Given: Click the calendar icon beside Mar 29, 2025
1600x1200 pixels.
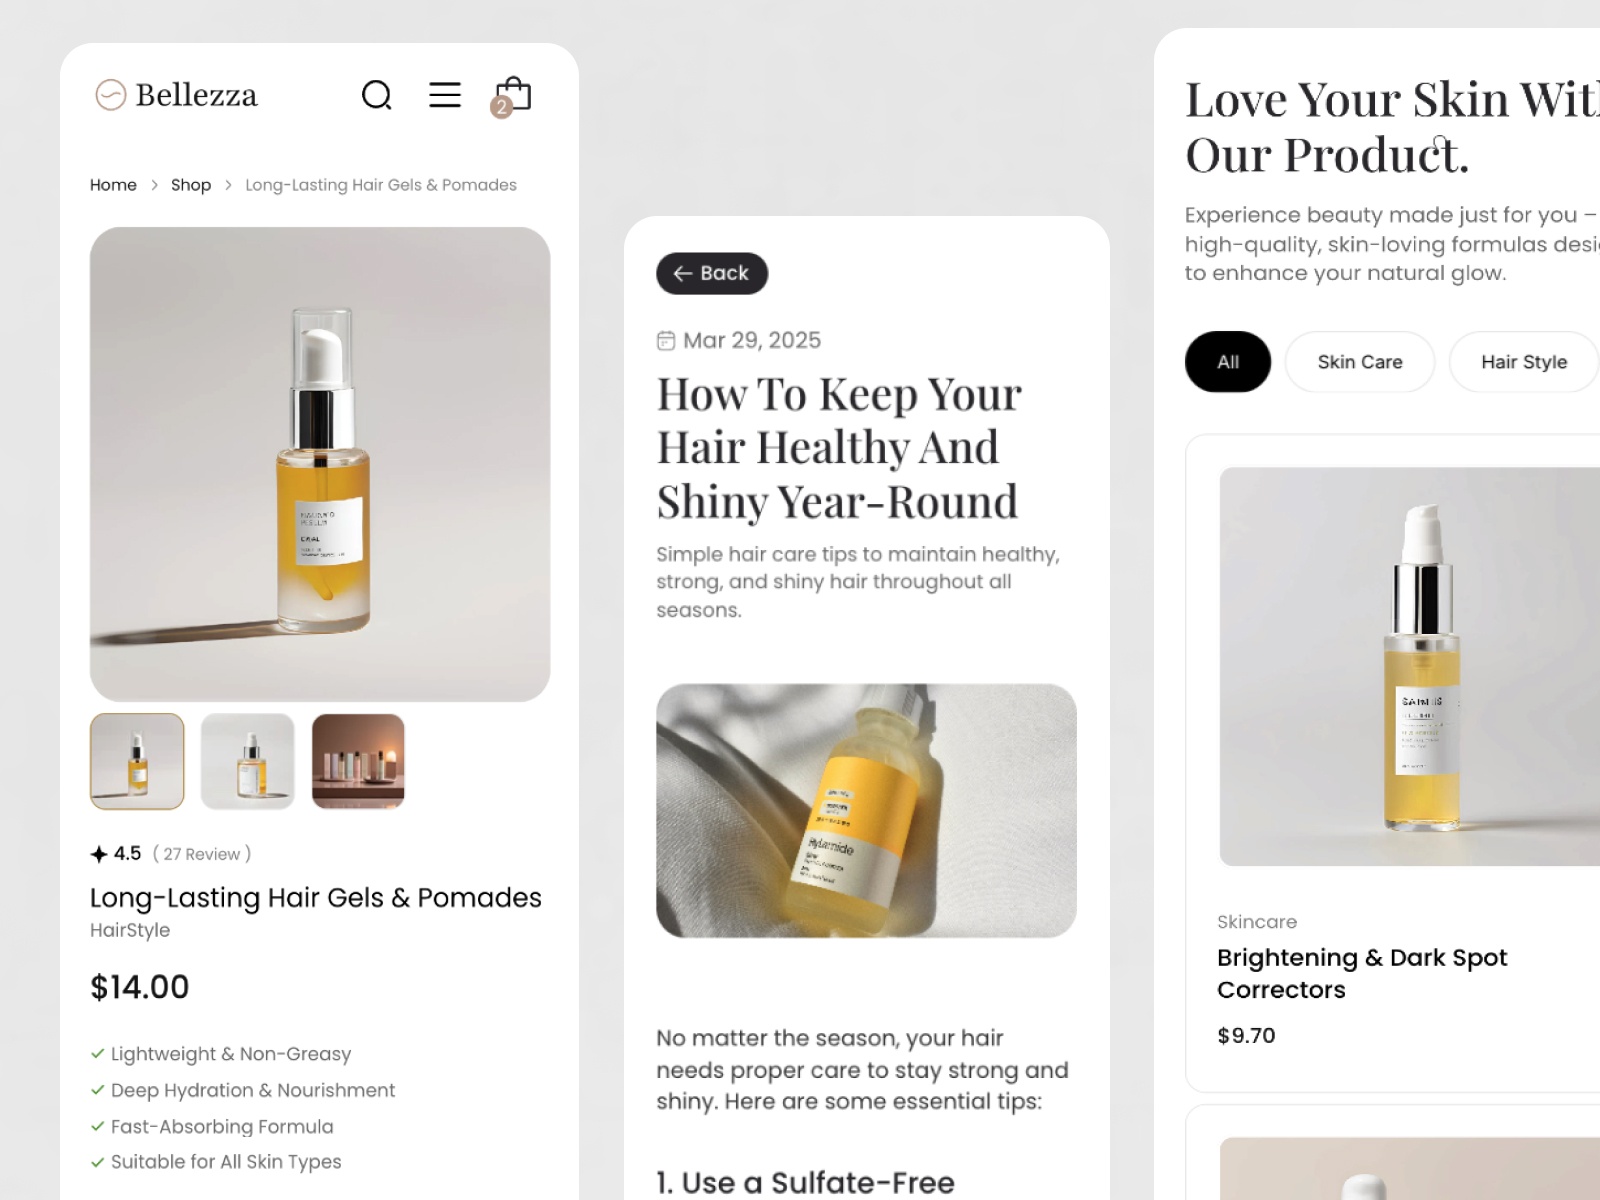Looking at the screenshot, I should pos(666,341).
